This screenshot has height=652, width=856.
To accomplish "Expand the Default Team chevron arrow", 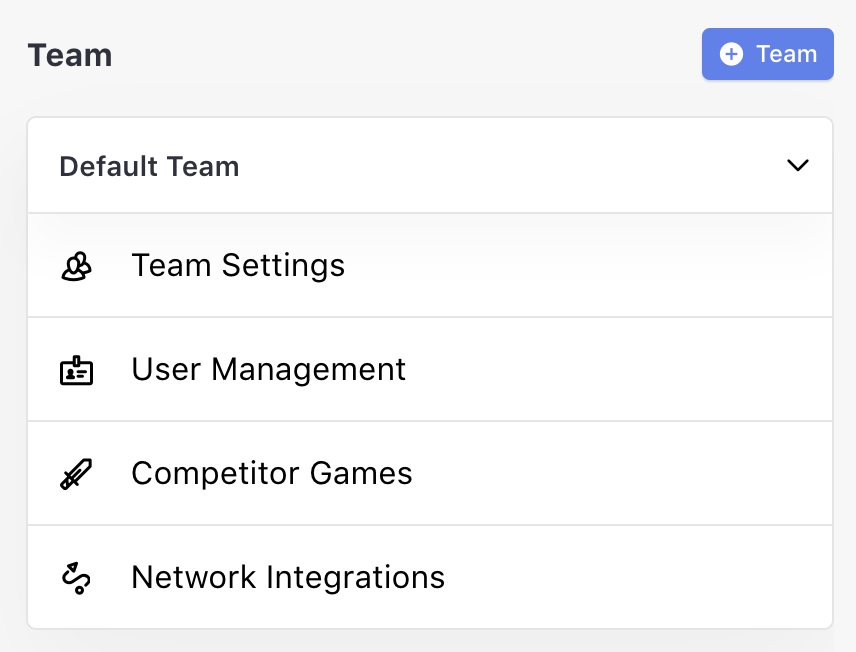I will [798, 165].
